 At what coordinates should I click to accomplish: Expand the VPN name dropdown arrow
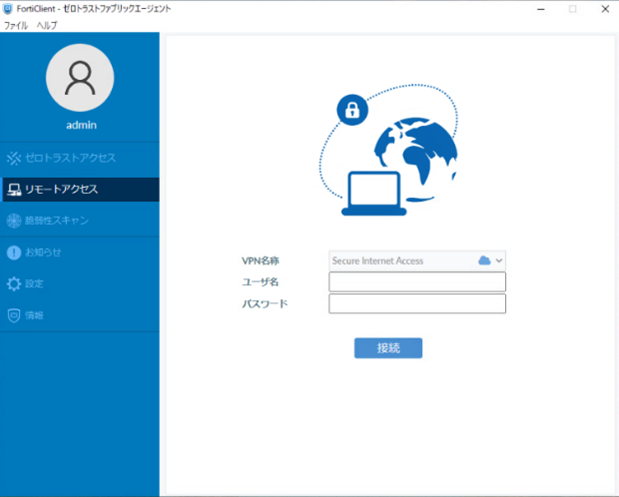click(x=499, y=261)
